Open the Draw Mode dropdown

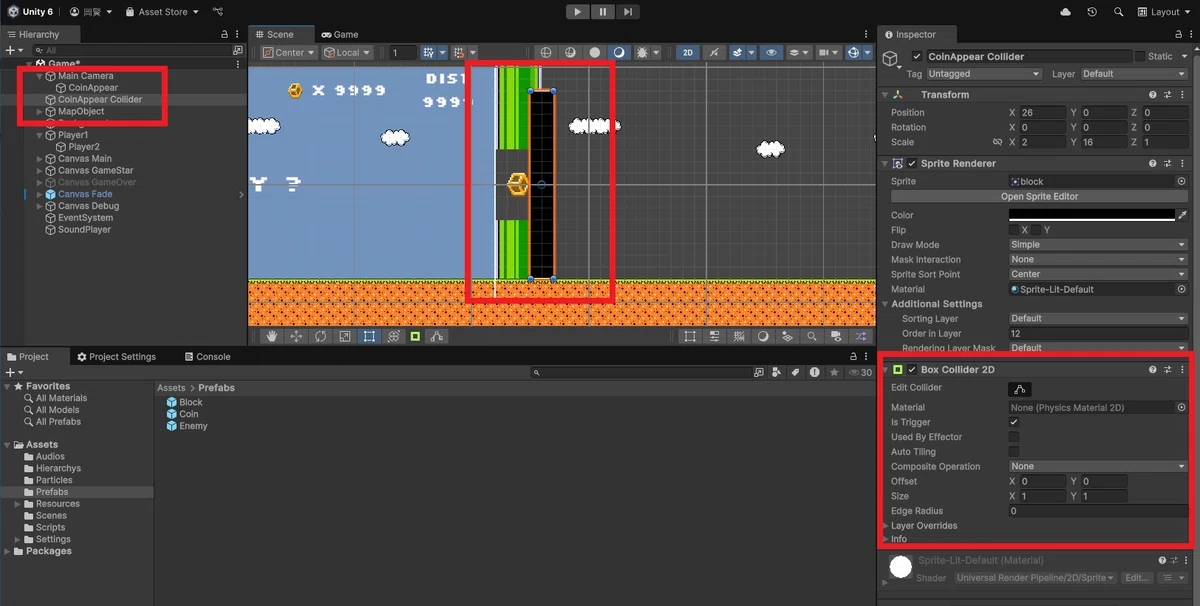[1098, 244]
